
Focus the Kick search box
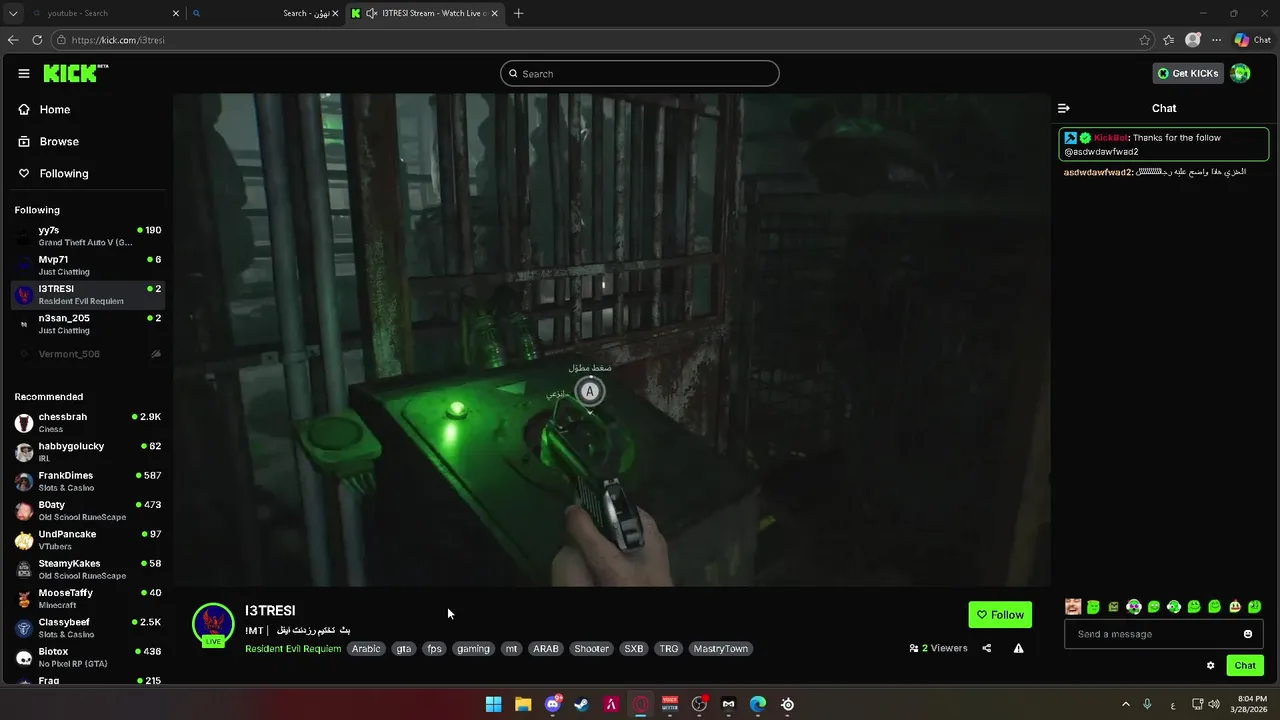pos(640,73)
